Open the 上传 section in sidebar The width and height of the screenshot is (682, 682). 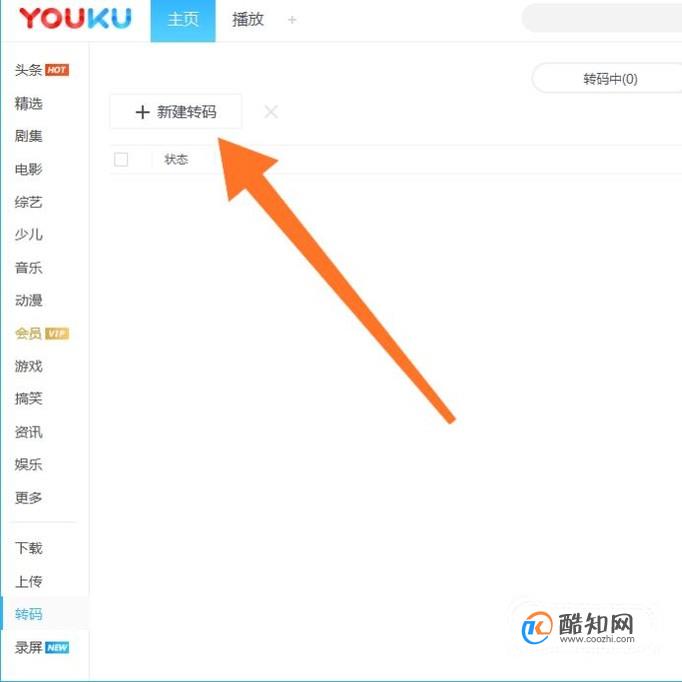coord(29,581)
